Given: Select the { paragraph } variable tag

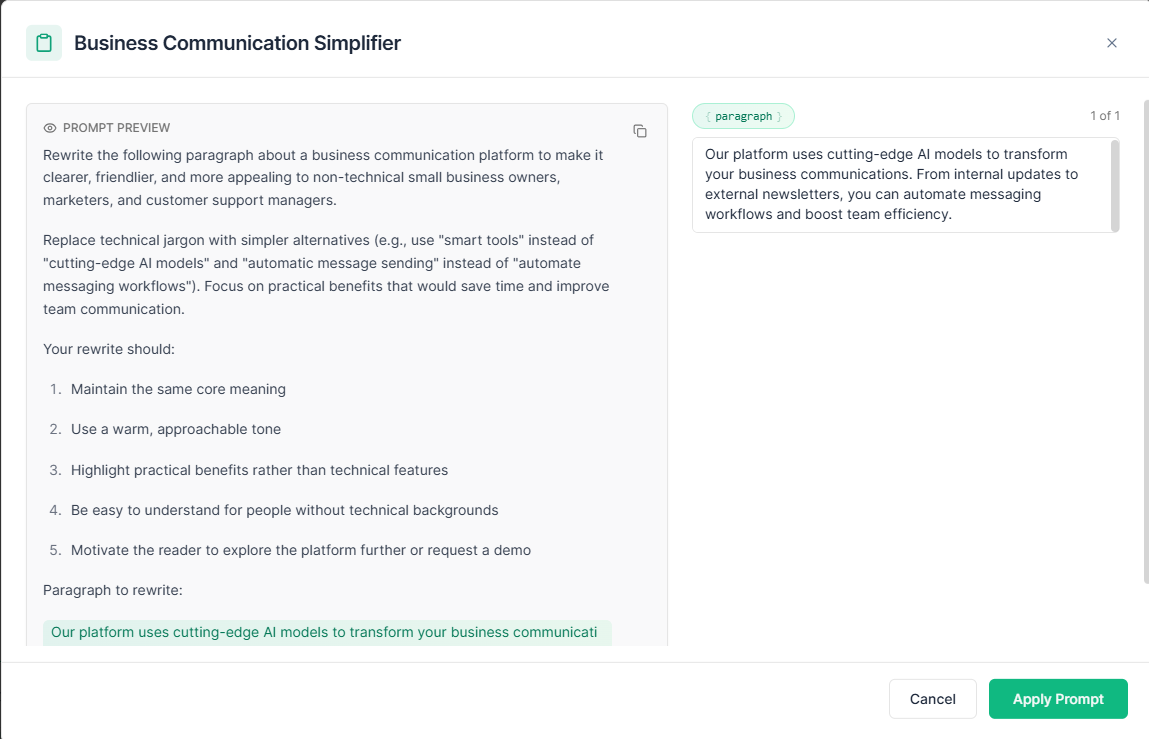Looking at the screenshot, I should [743, 116].
